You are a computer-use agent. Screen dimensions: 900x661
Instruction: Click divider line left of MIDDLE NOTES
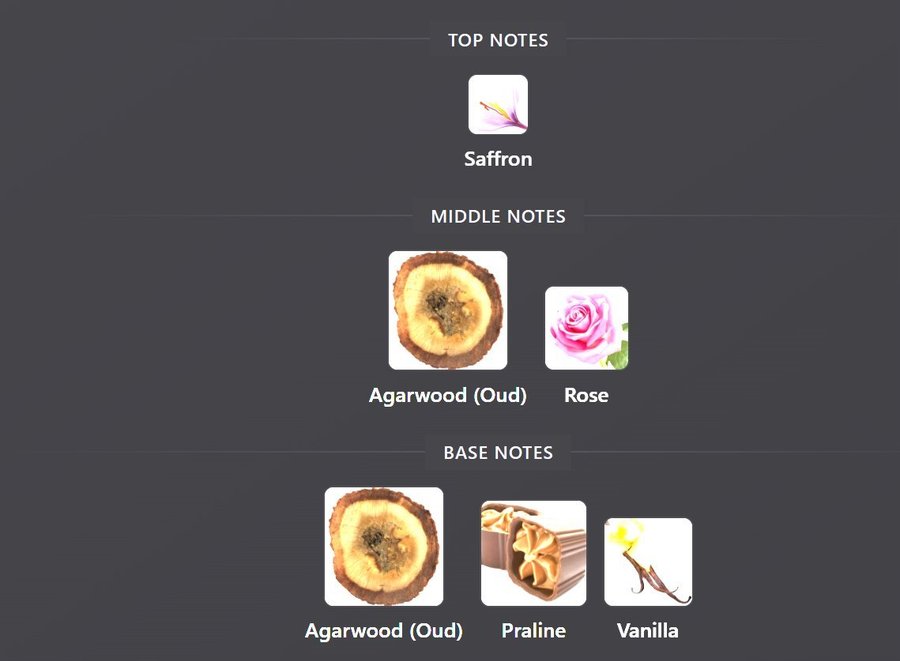260,216
